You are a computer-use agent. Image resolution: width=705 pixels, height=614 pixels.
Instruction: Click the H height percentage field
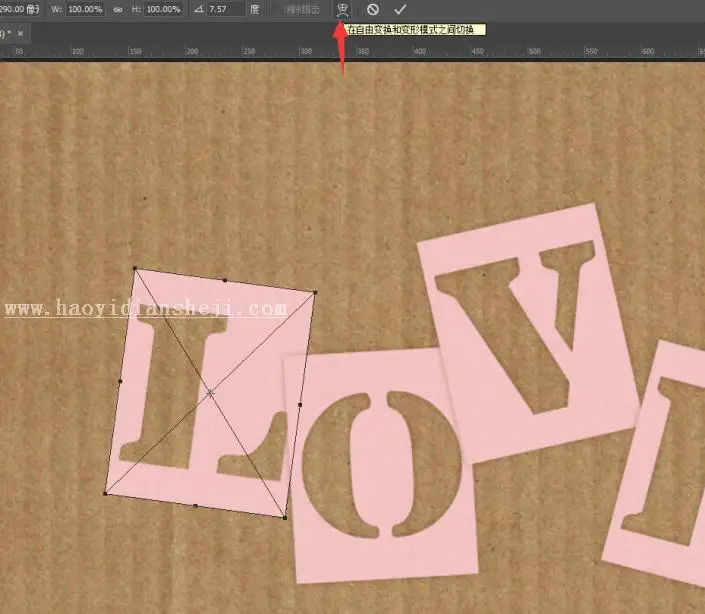pos(164,9)
